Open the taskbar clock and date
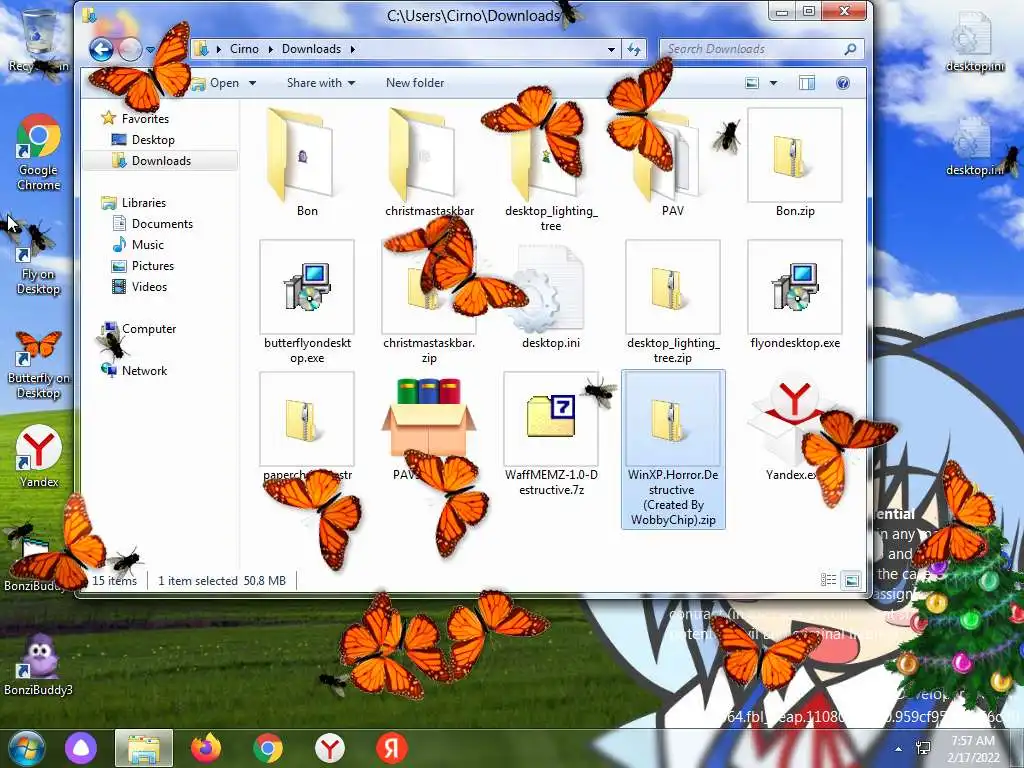1024x768 pixels. [973, 749]
